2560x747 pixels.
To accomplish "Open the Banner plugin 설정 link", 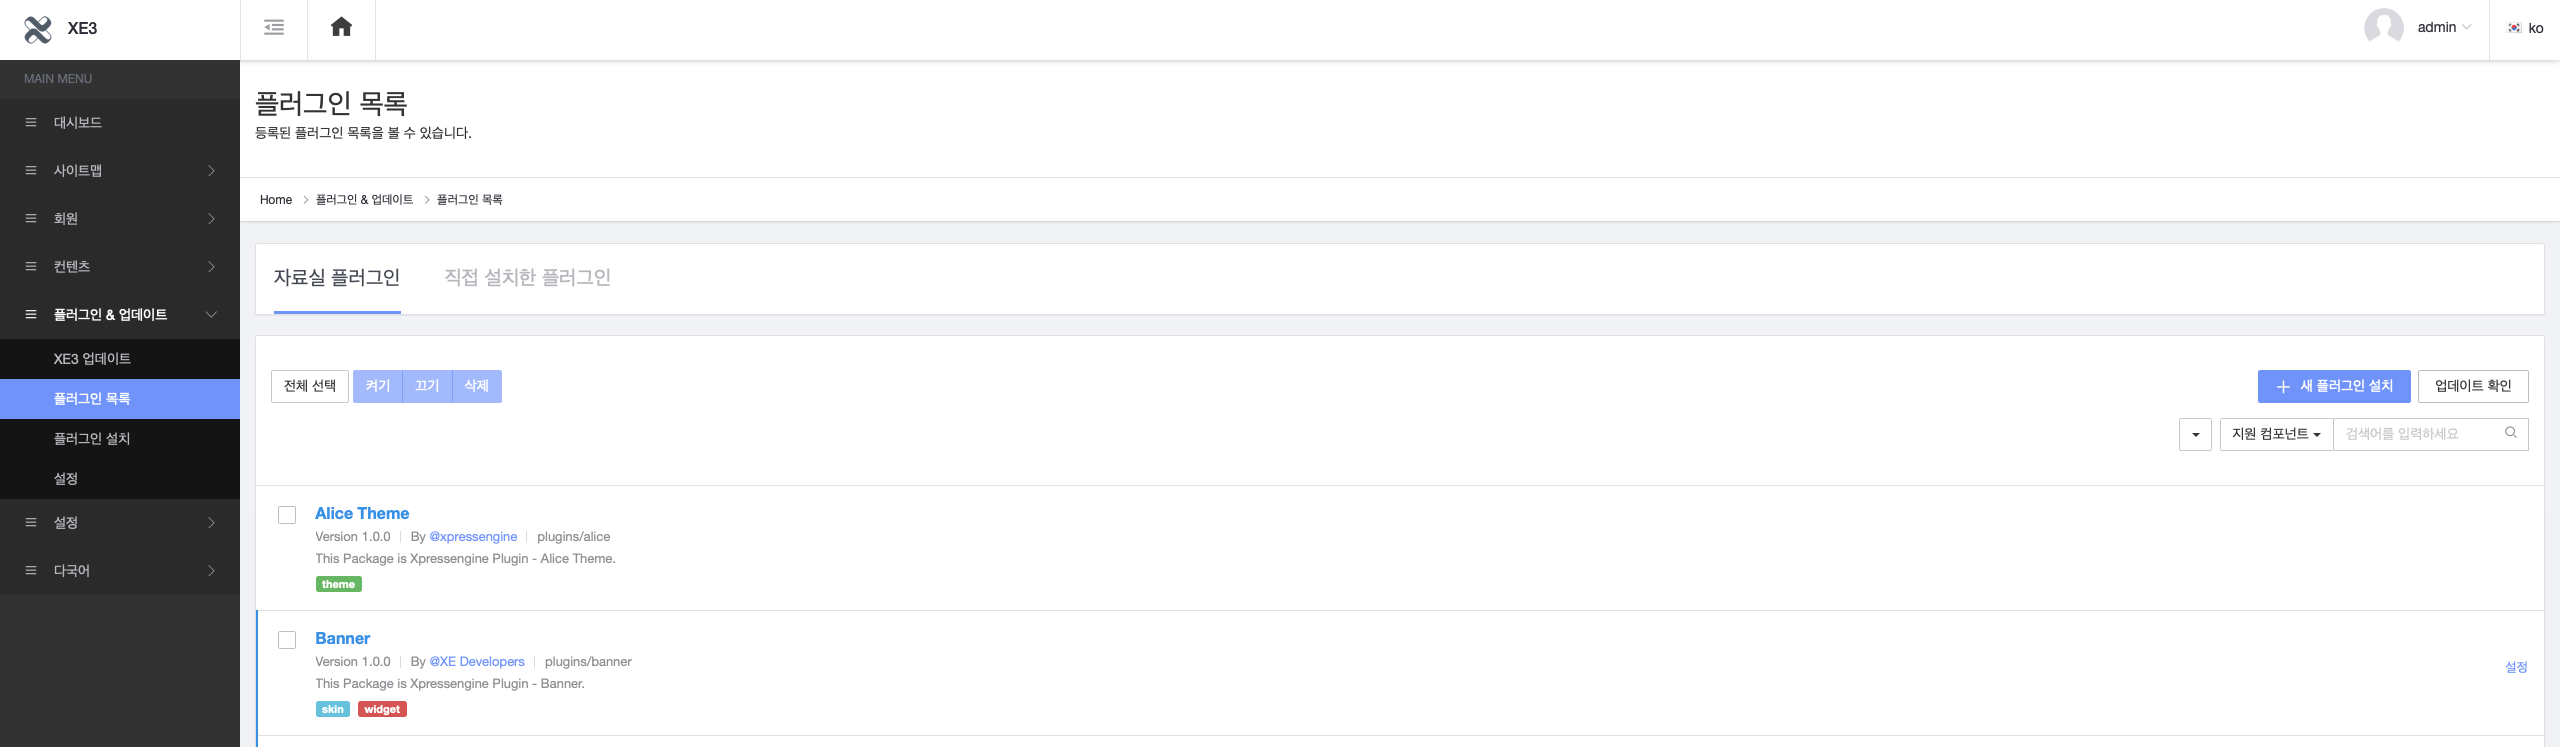I will (x=2515, y=667).
